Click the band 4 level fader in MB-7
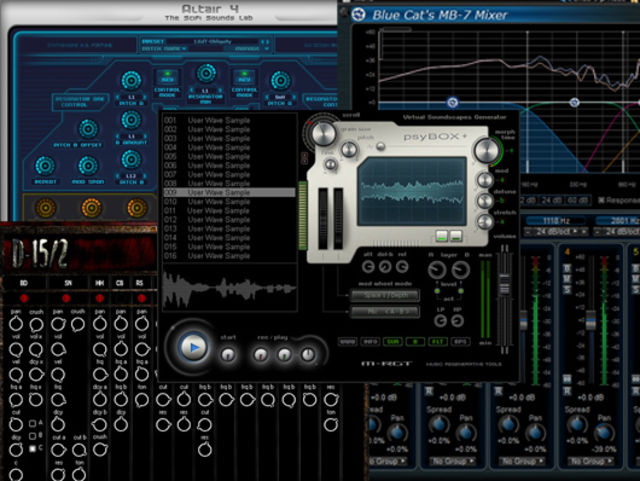Viewport: 640px width, 481px height. tap(590, 320)
